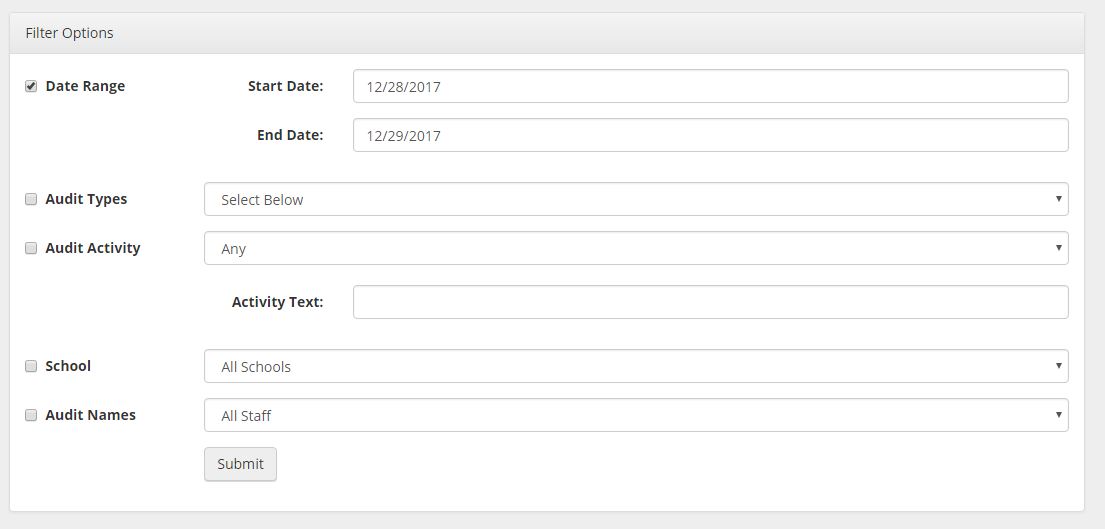This screenshot has height=529, width=1105.
Task: Click the Start Date input field
Action: (710, 86)
